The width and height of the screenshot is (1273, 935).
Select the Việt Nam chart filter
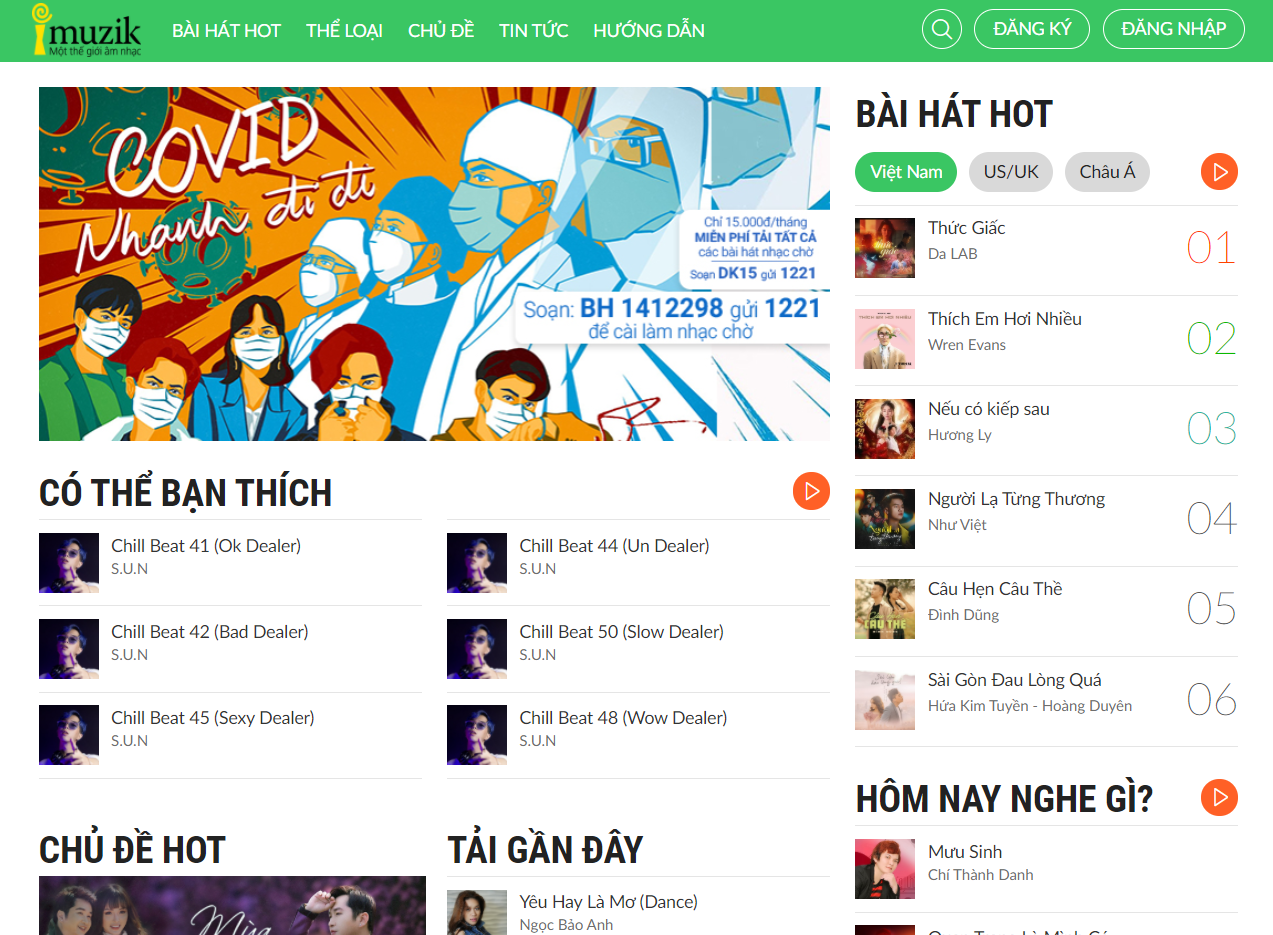(x=906, y=172)
